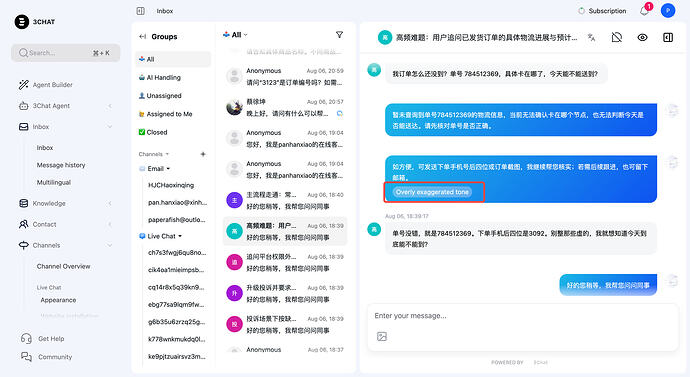This screenshot has width=690, height=377.
Task: Select the HJCHaoxinqing email channel
Action: (x=171, y=185)
